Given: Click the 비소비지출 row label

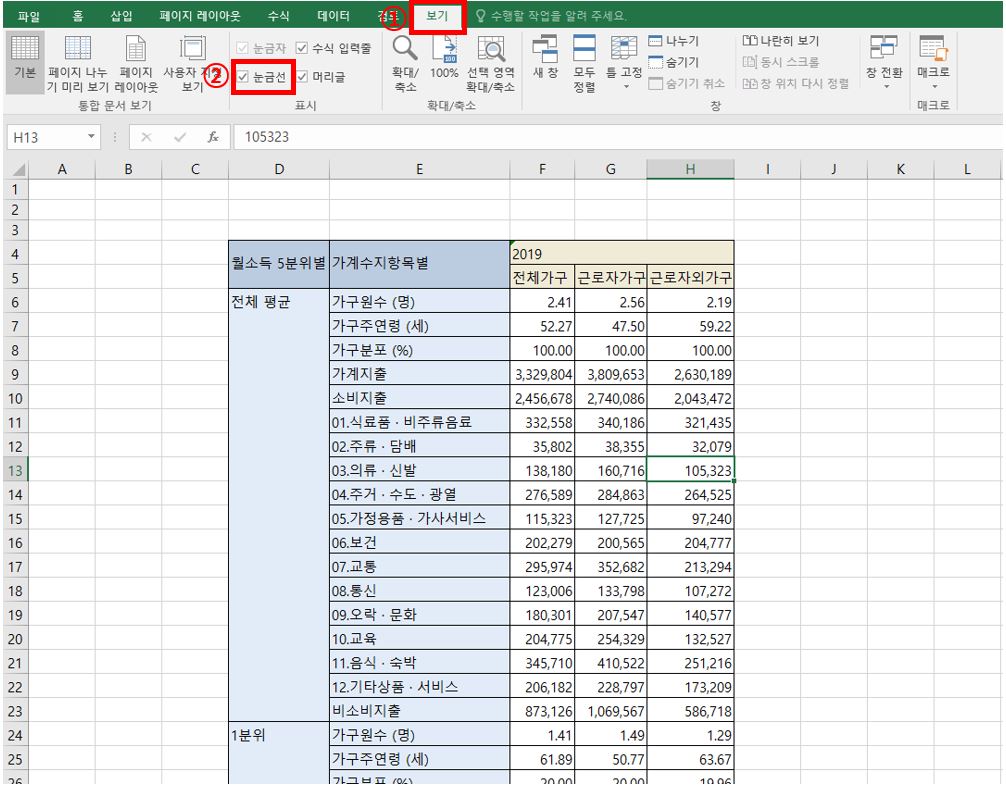Looking at the screenshot, I should click(420, 711).
